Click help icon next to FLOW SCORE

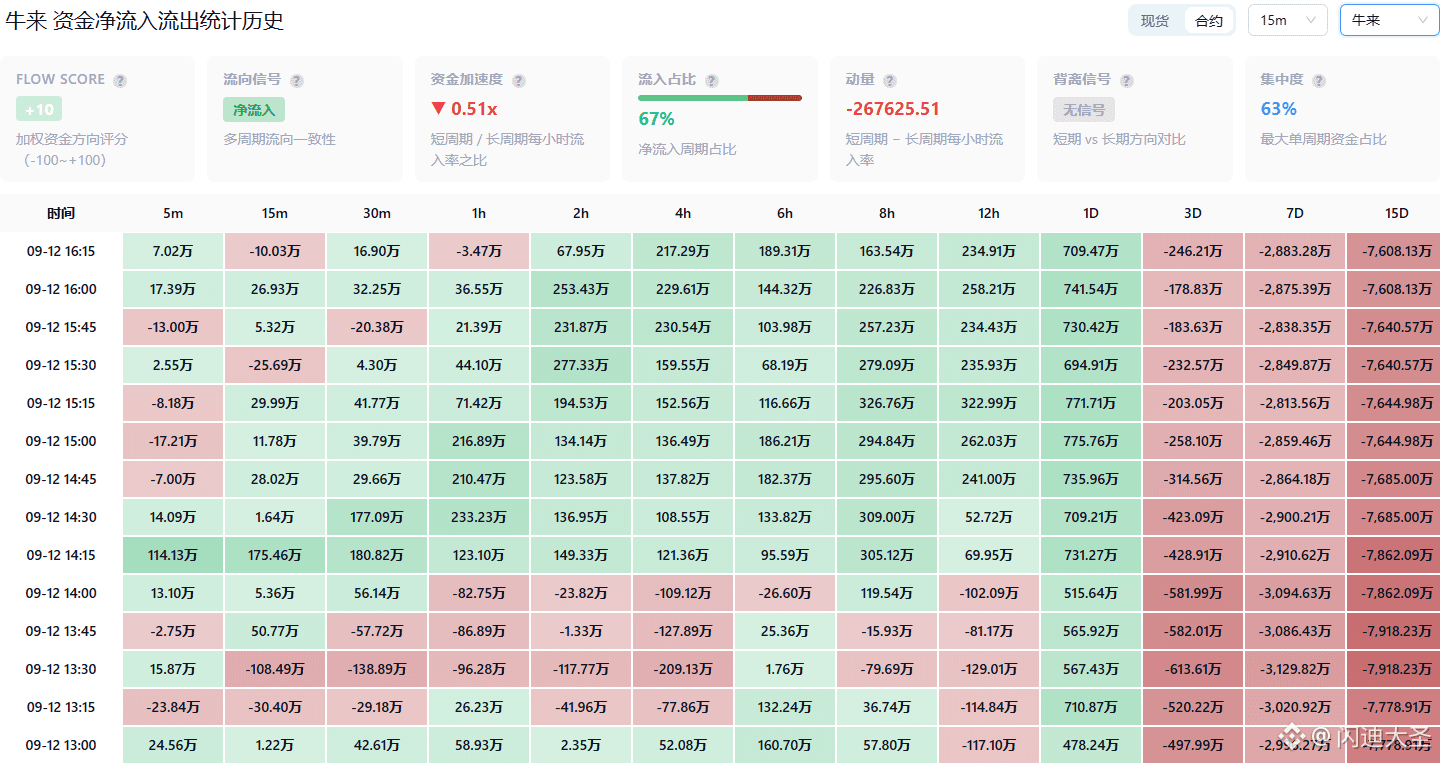(x=120, y=81)
